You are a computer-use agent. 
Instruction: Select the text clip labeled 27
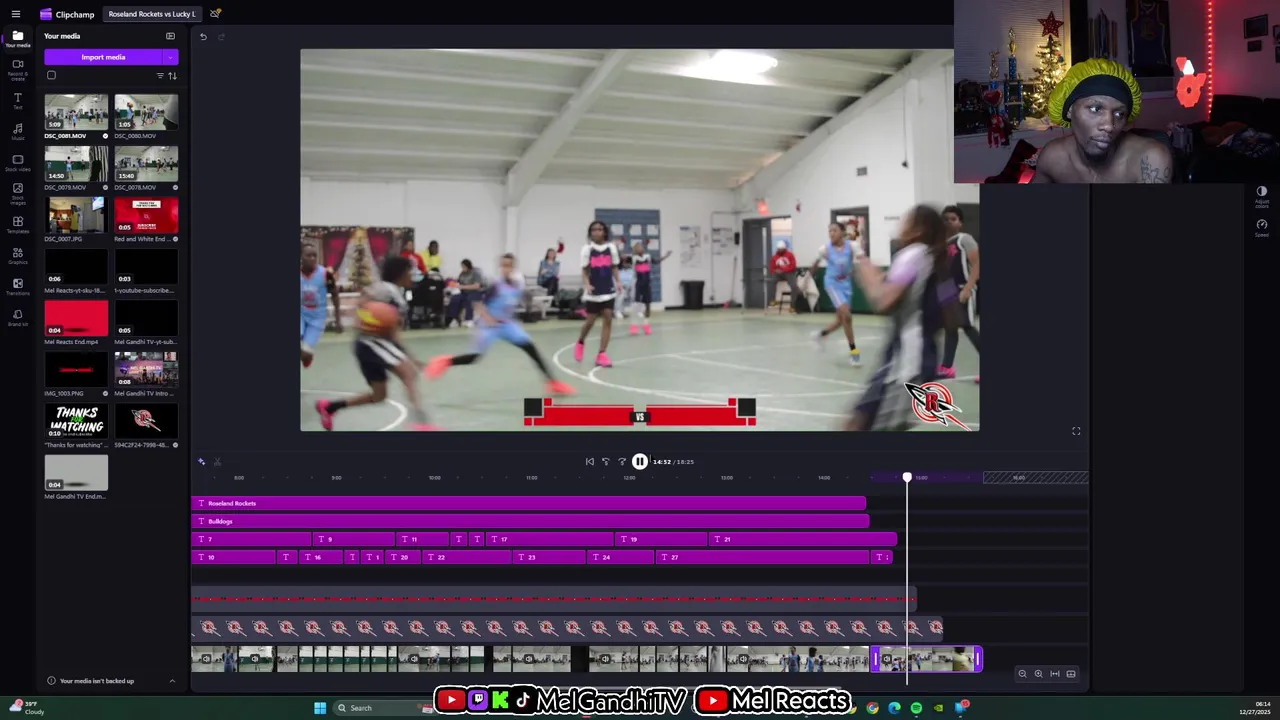click(764, 557)
